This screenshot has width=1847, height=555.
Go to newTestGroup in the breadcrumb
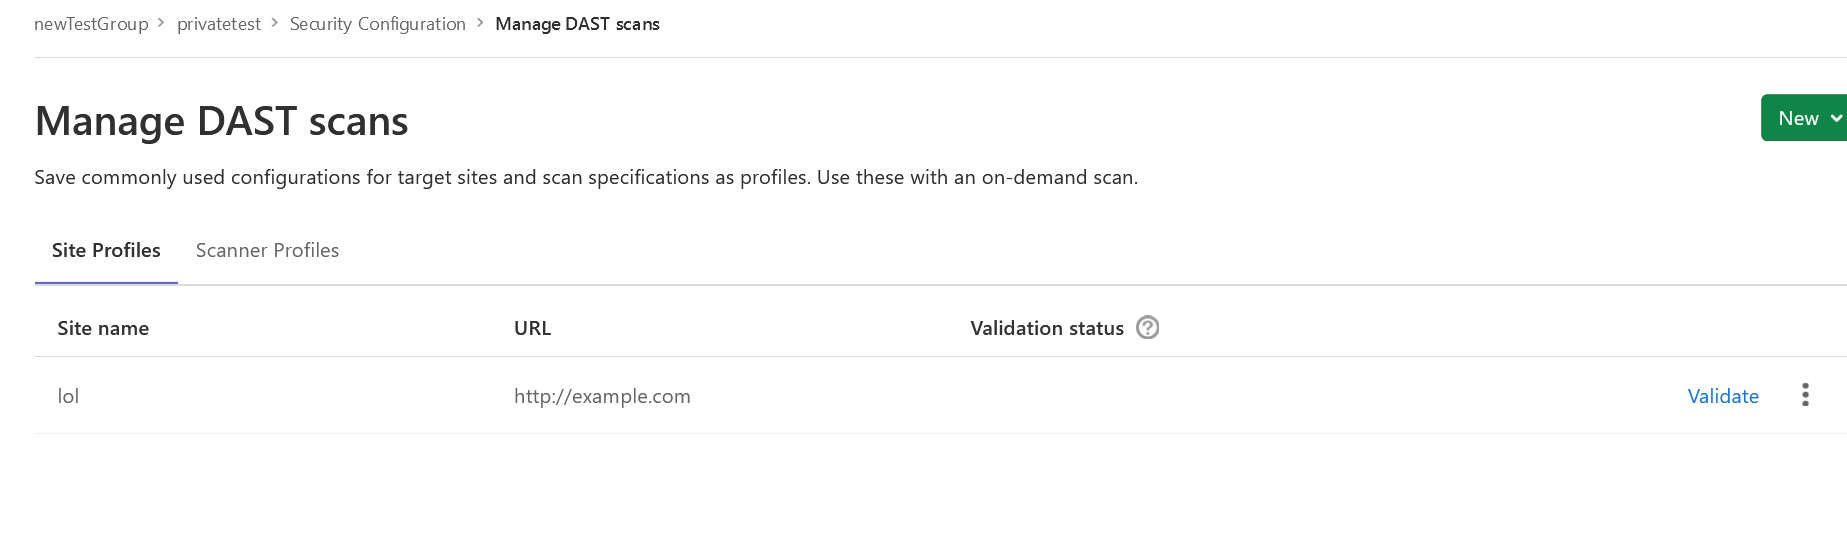pyautogui.click(x=91, y=24)
